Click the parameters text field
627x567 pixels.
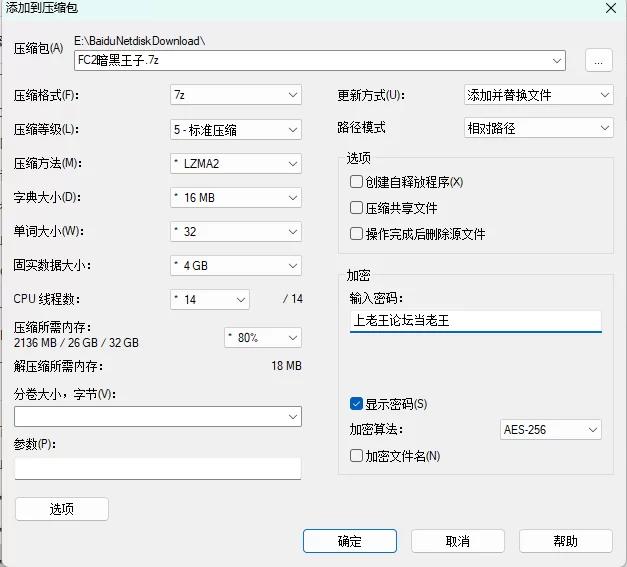coord(158,468)
